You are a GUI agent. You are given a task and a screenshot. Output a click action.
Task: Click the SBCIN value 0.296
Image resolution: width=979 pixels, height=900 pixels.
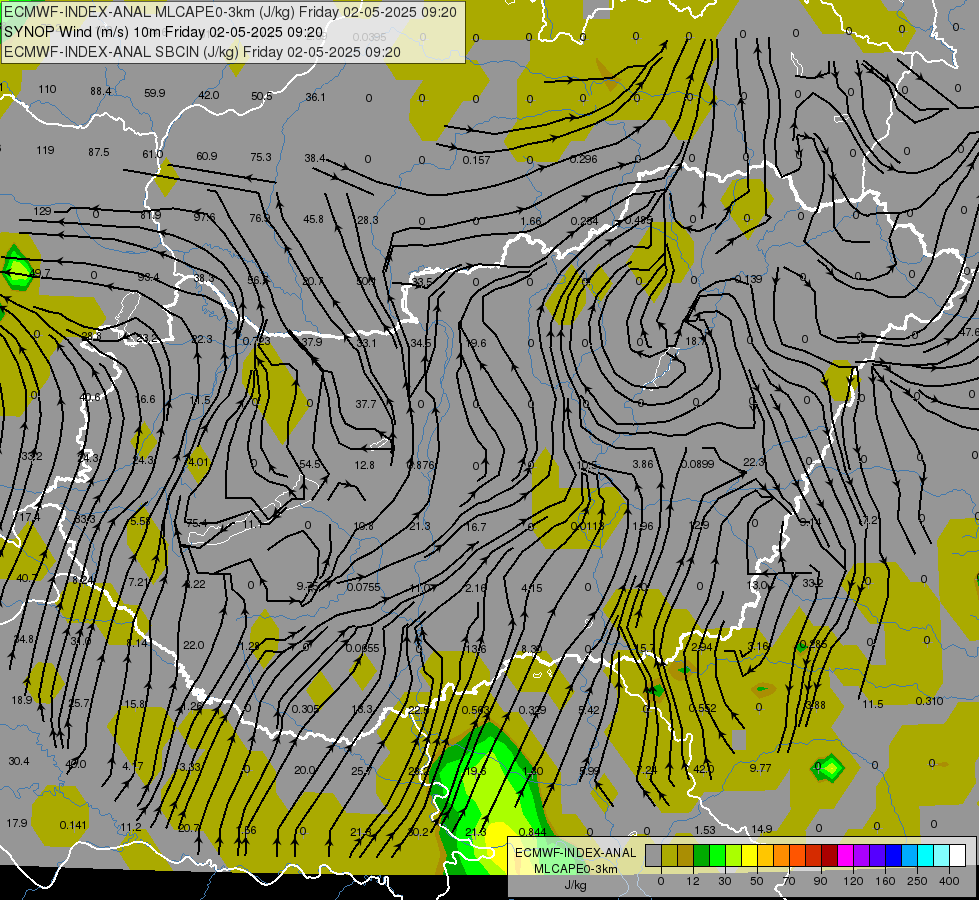pos(584,159)
